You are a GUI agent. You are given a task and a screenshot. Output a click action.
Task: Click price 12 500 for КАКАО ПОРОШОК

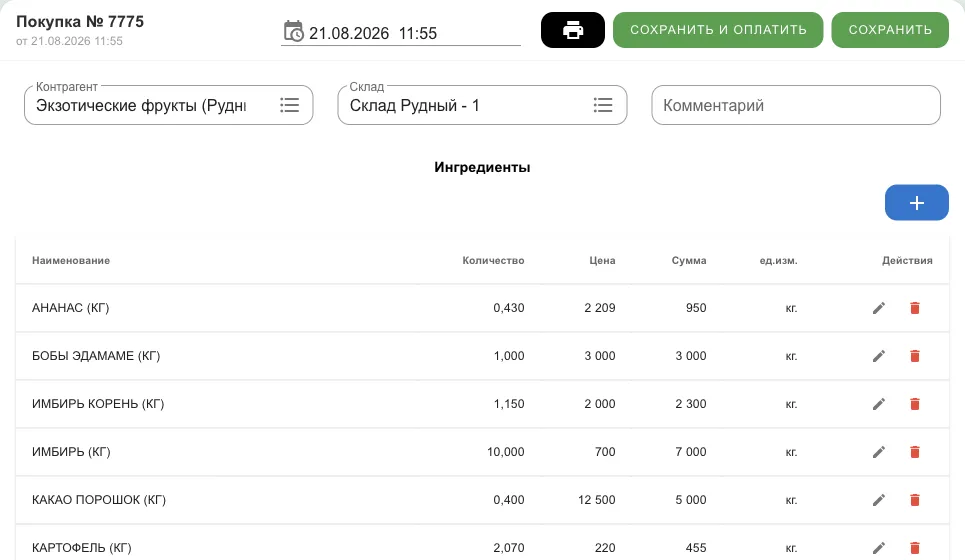[x=596, y=500]
